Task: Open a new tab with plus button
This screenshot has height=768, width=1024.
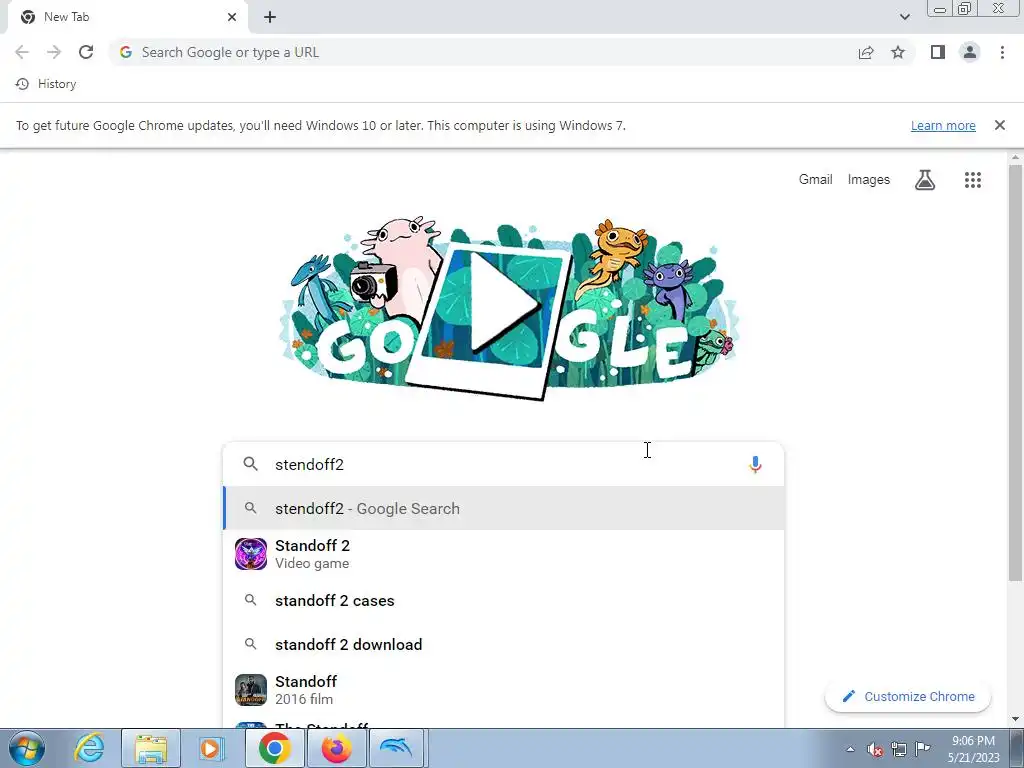Action: click(270, 17)
